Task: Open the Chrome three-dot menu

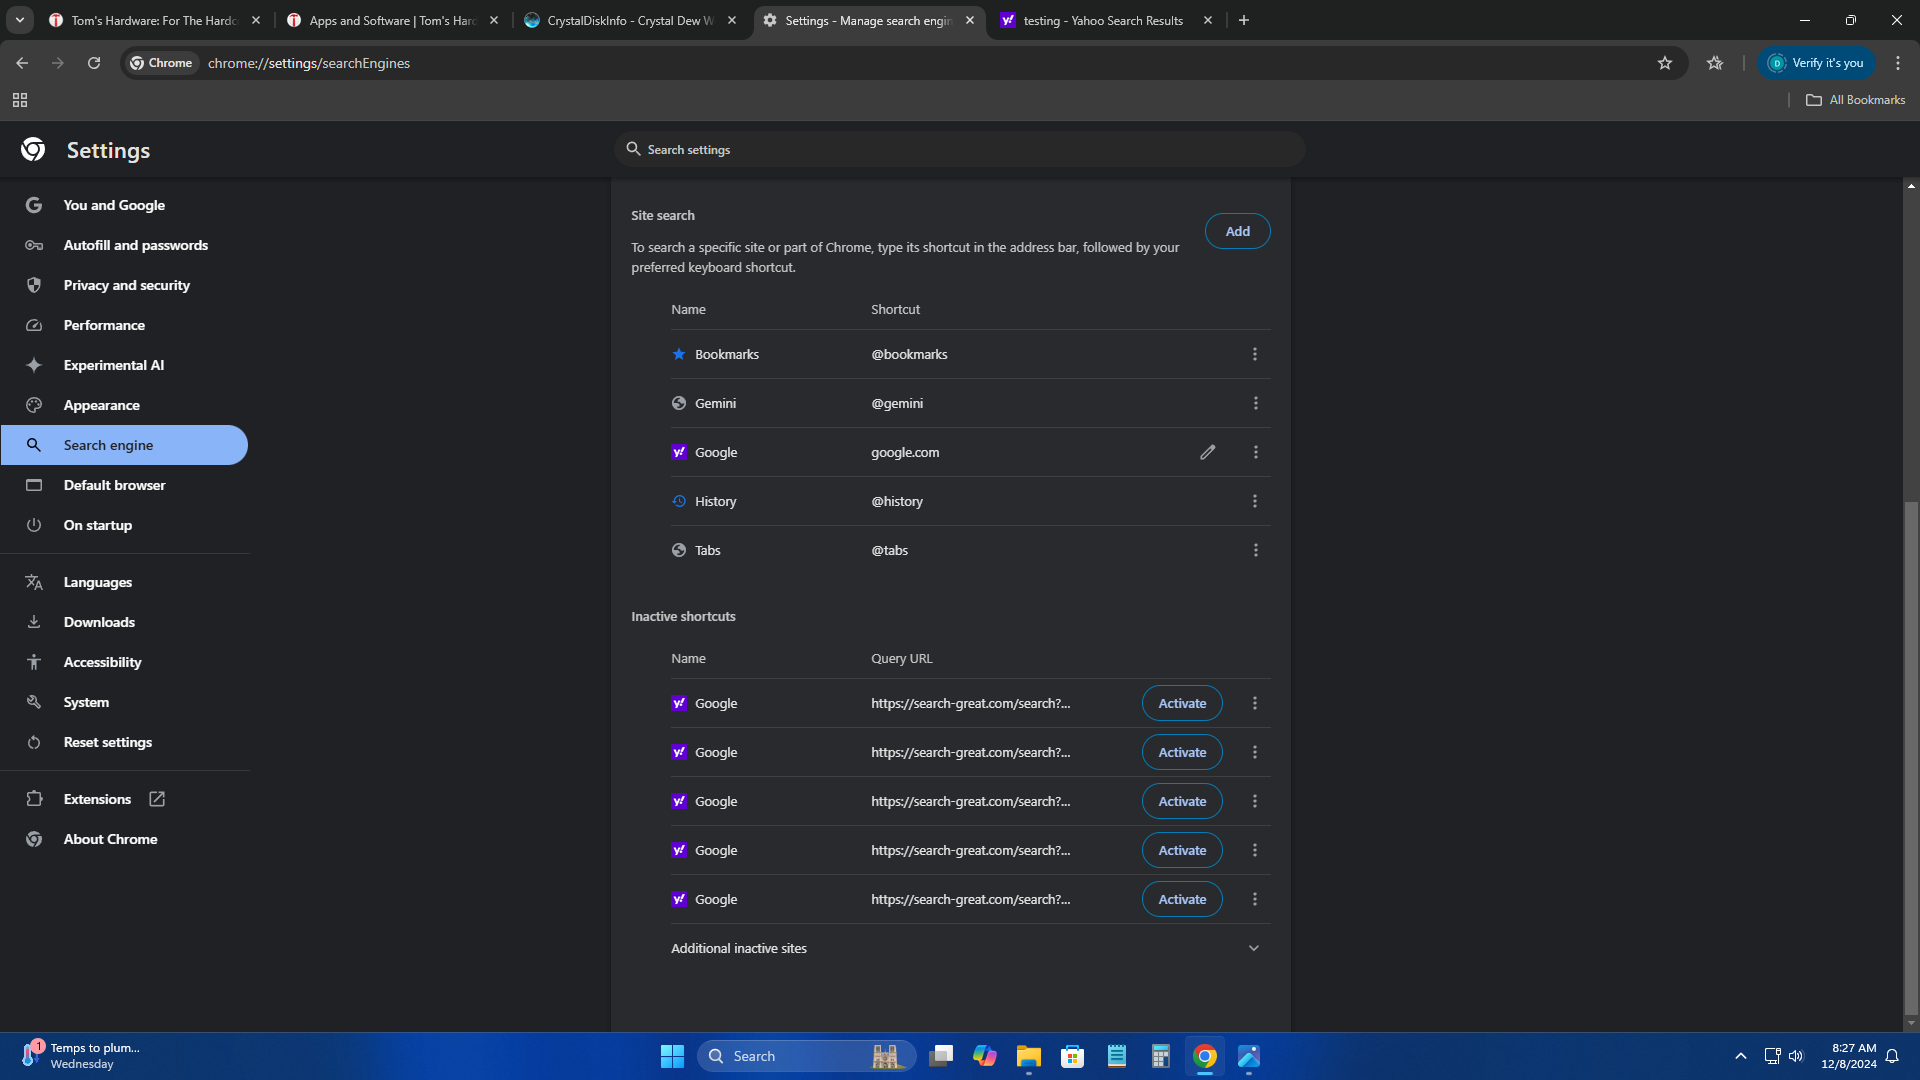Action: (x=1898, y=63)
